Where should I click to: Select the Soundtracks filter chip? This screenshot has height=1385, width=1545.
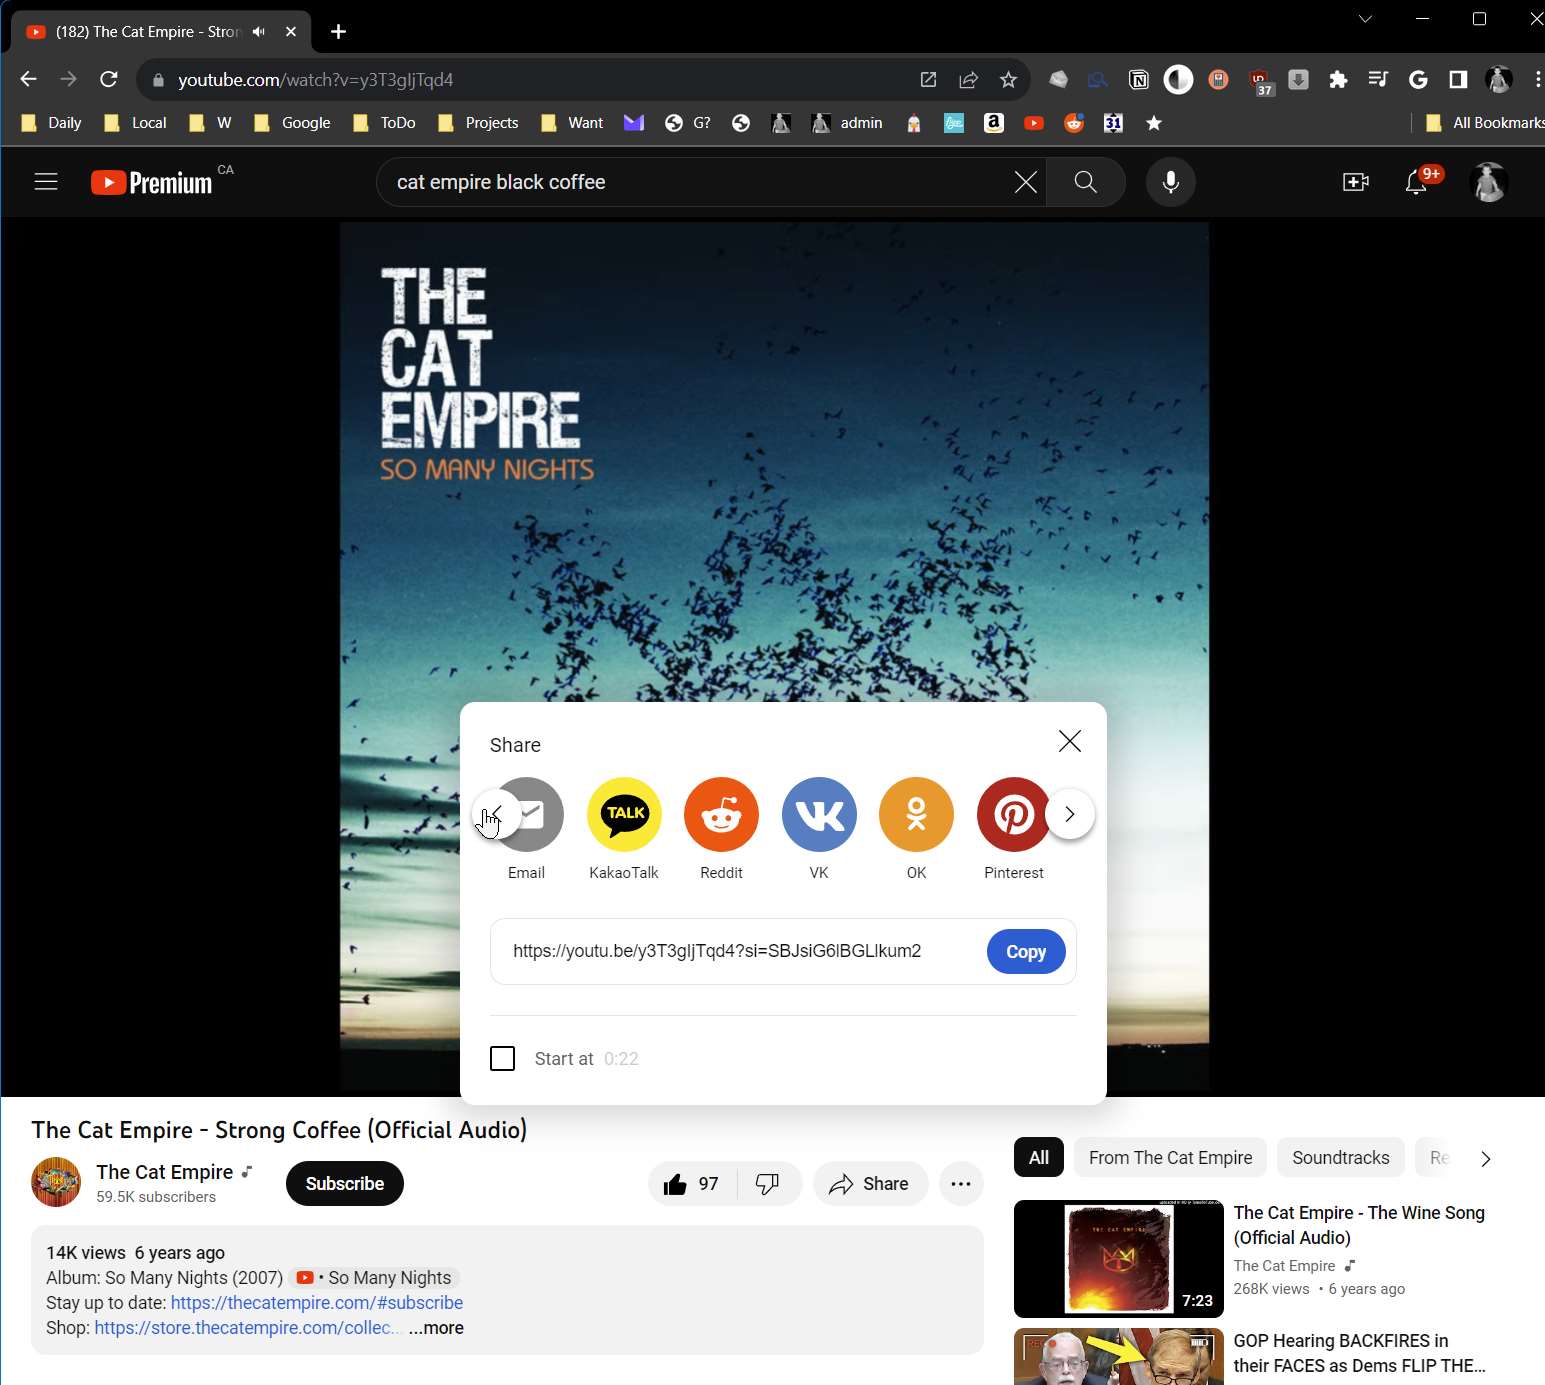coord(1340,1158)
